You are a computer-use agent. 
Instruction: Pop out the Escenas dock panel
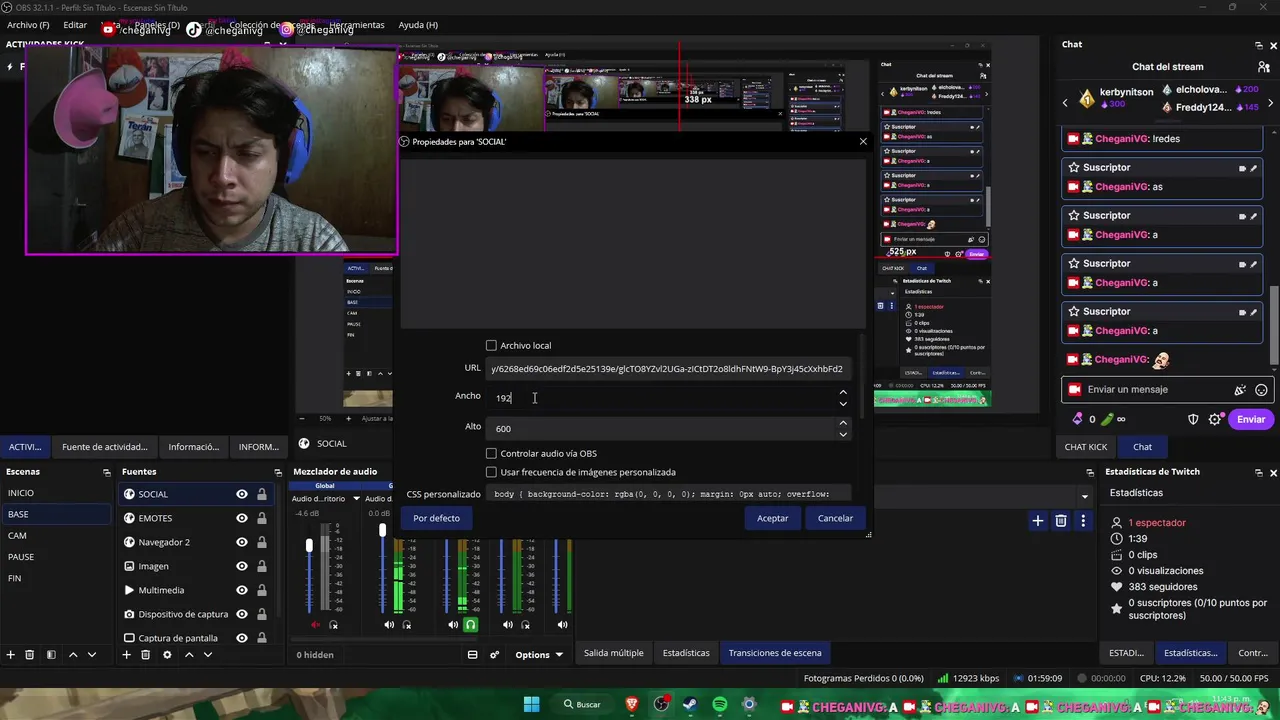click(x=106, y=472)
